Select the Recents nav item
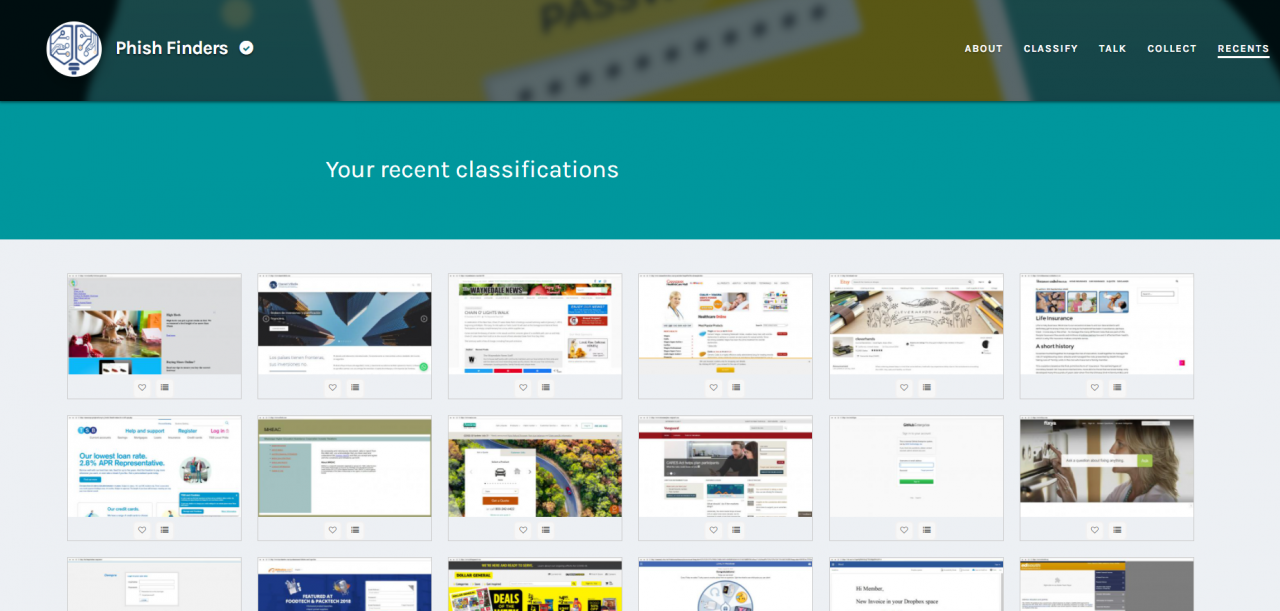The height and width of the screenshot is (611, 1280). pyautogui.click(x=1243, y=49)
